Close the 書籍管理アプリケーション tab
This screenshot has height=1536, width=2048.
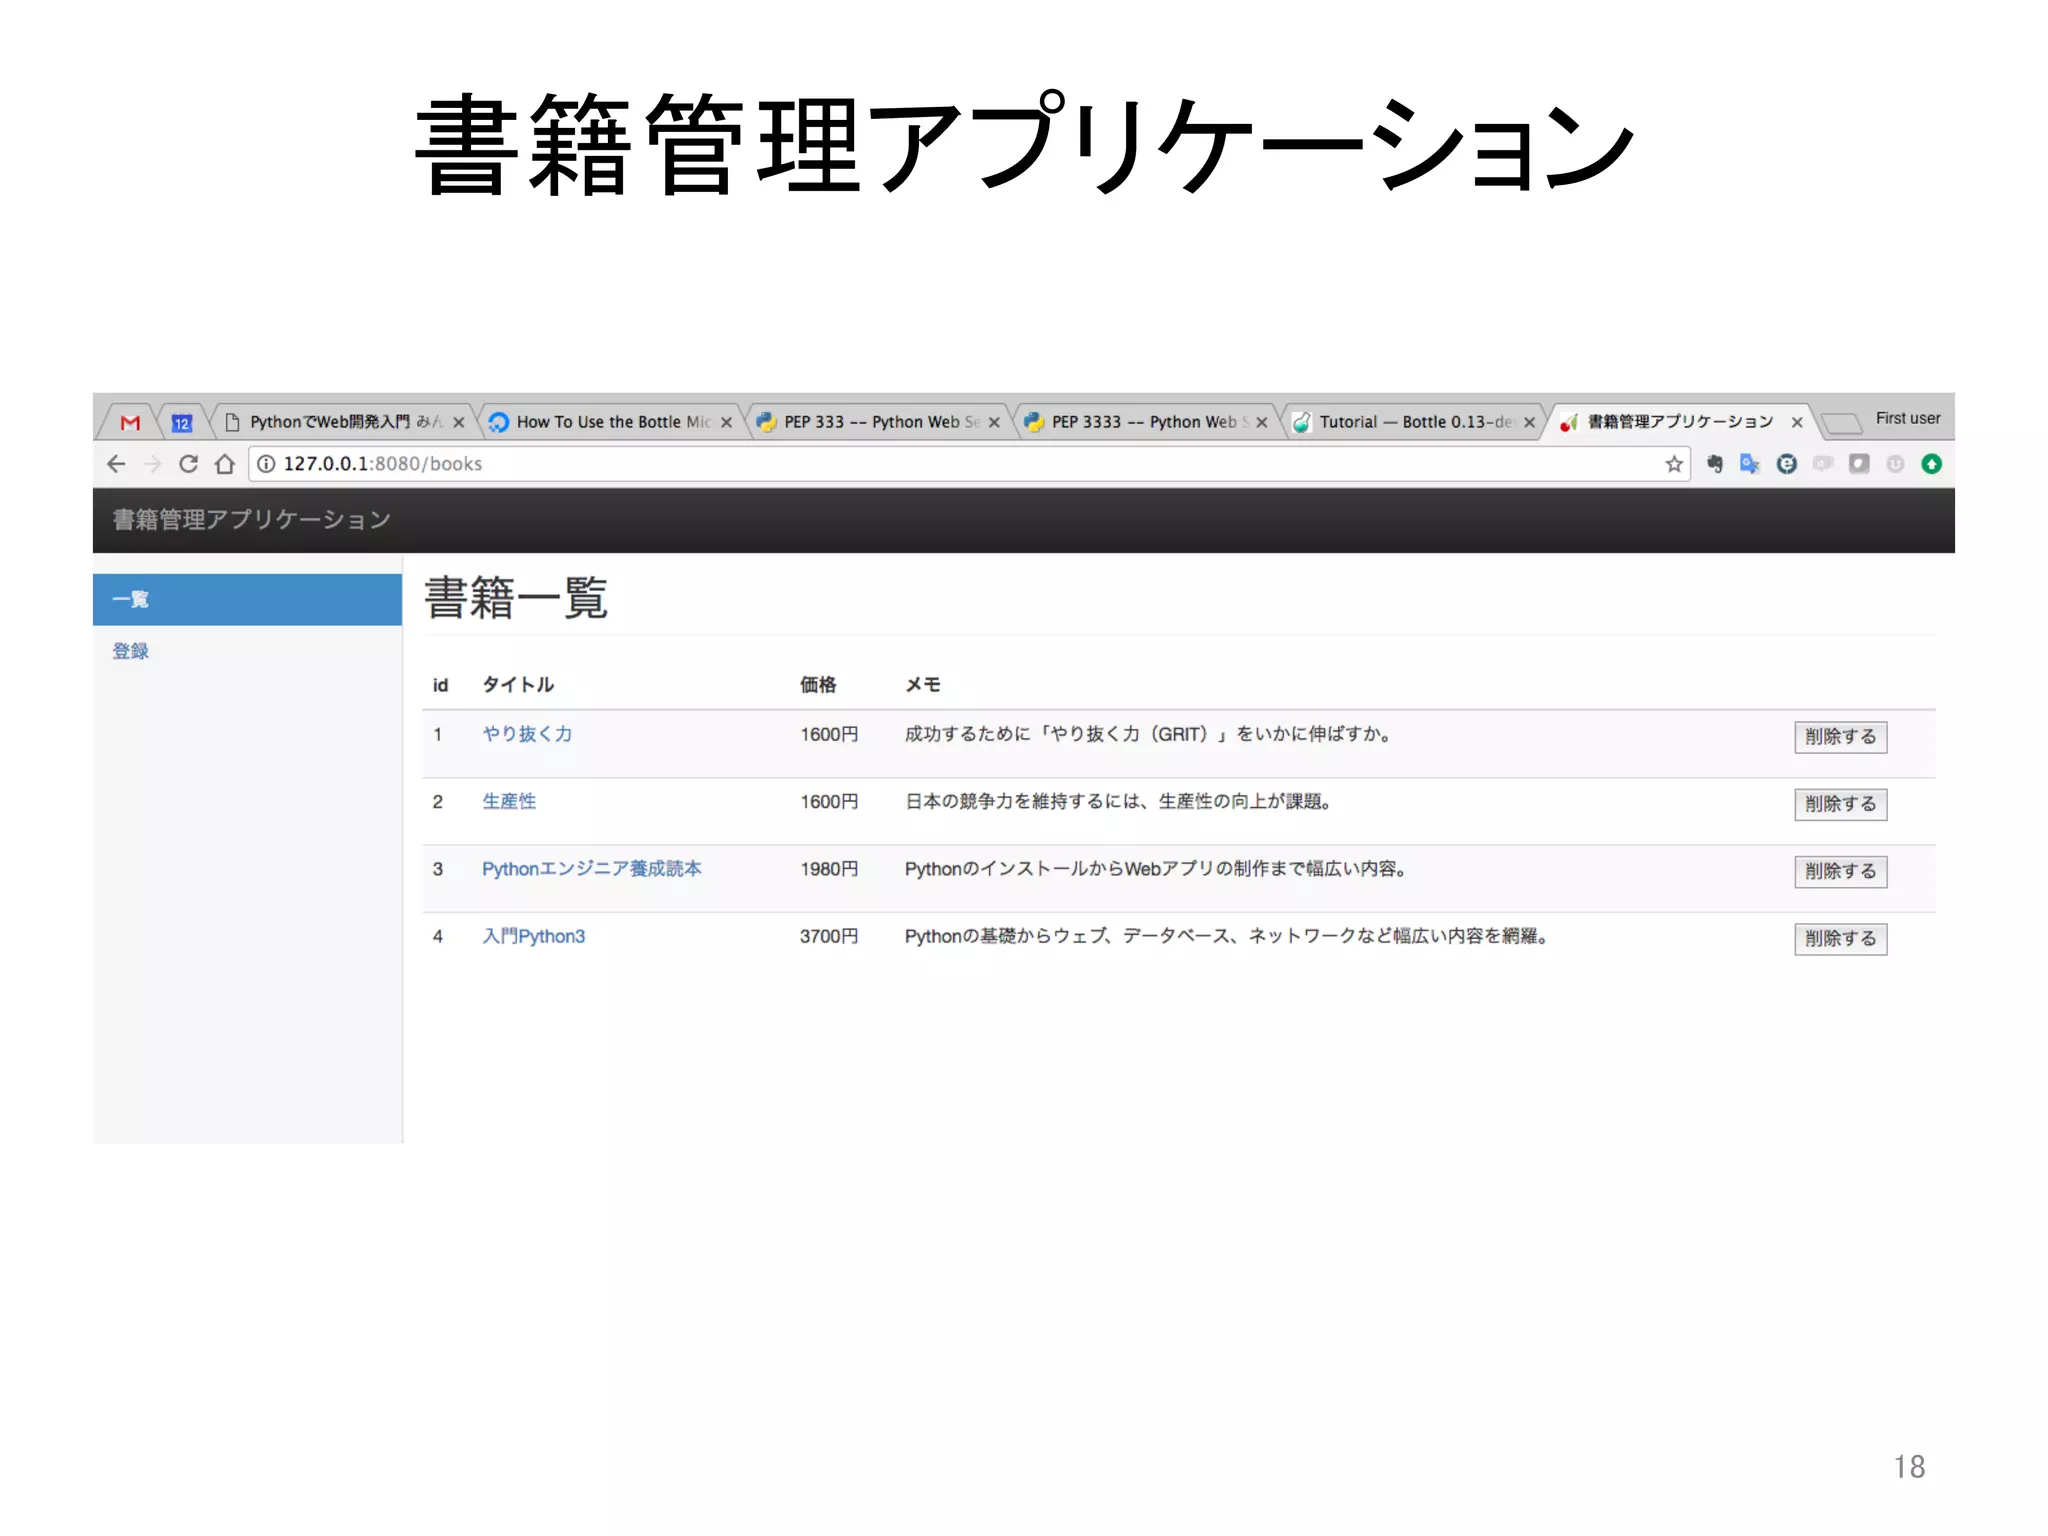(x=1797, y=423)
